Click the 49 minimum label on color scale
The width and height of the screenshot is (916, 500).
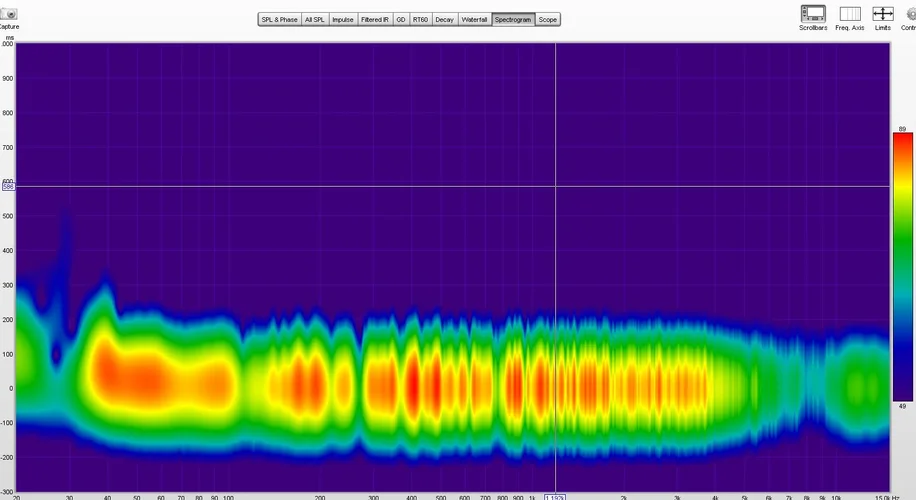pos(902,406)
